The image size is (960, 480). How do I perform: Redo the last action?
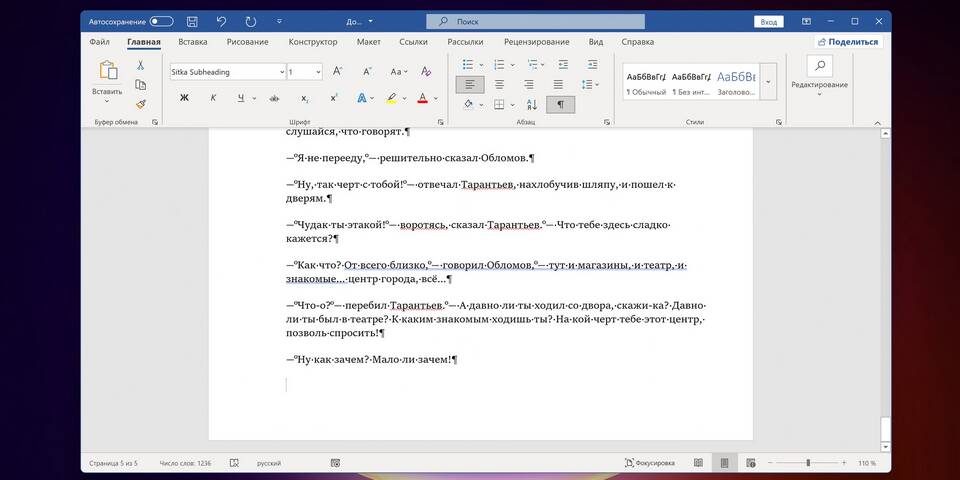pos(250,21)
